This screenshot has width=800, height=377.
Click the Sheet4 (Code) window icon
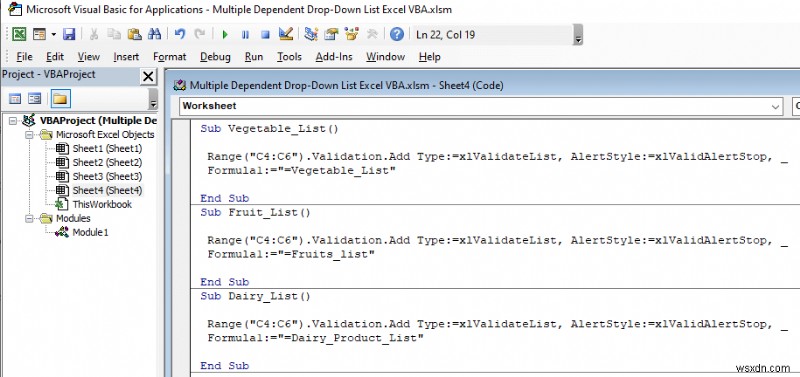tap(179, 85)
